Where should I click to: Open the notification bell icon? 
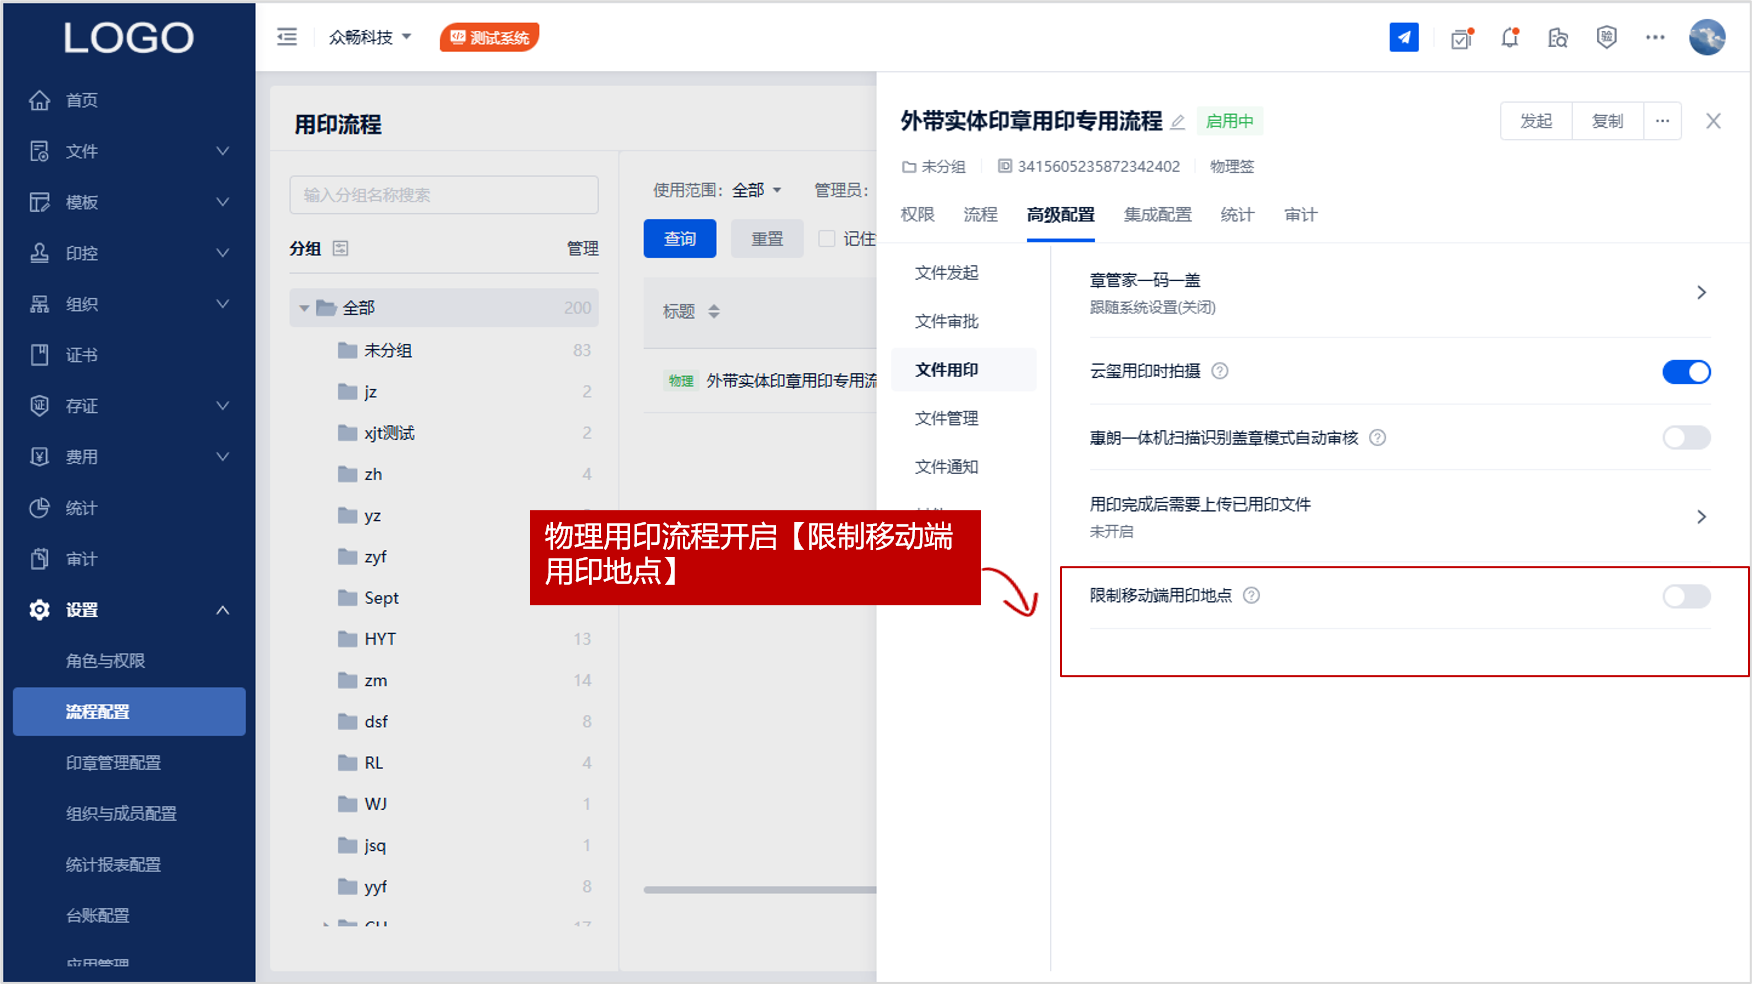coord(1509,38)
